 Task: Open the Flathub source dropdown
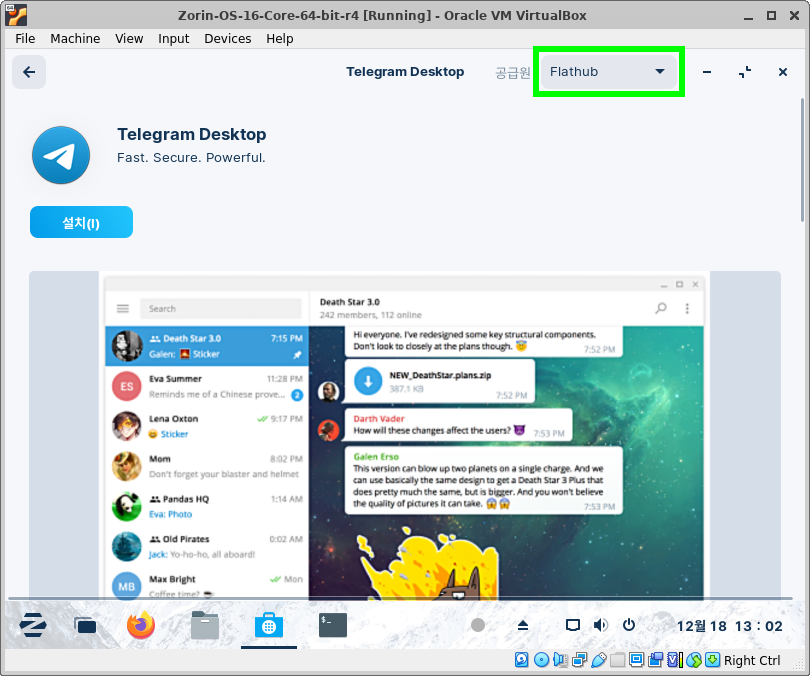pyautogui.click(x=609, y=72)
